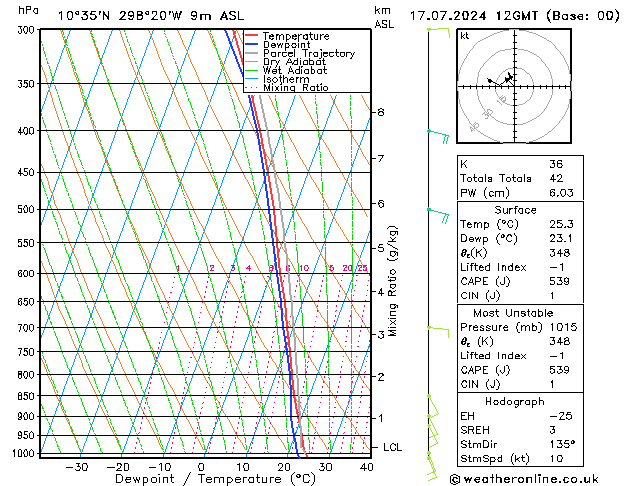
Task: Click the red Temperature line legend swatch
Action: pyautogui.click(x=252, y=36)
